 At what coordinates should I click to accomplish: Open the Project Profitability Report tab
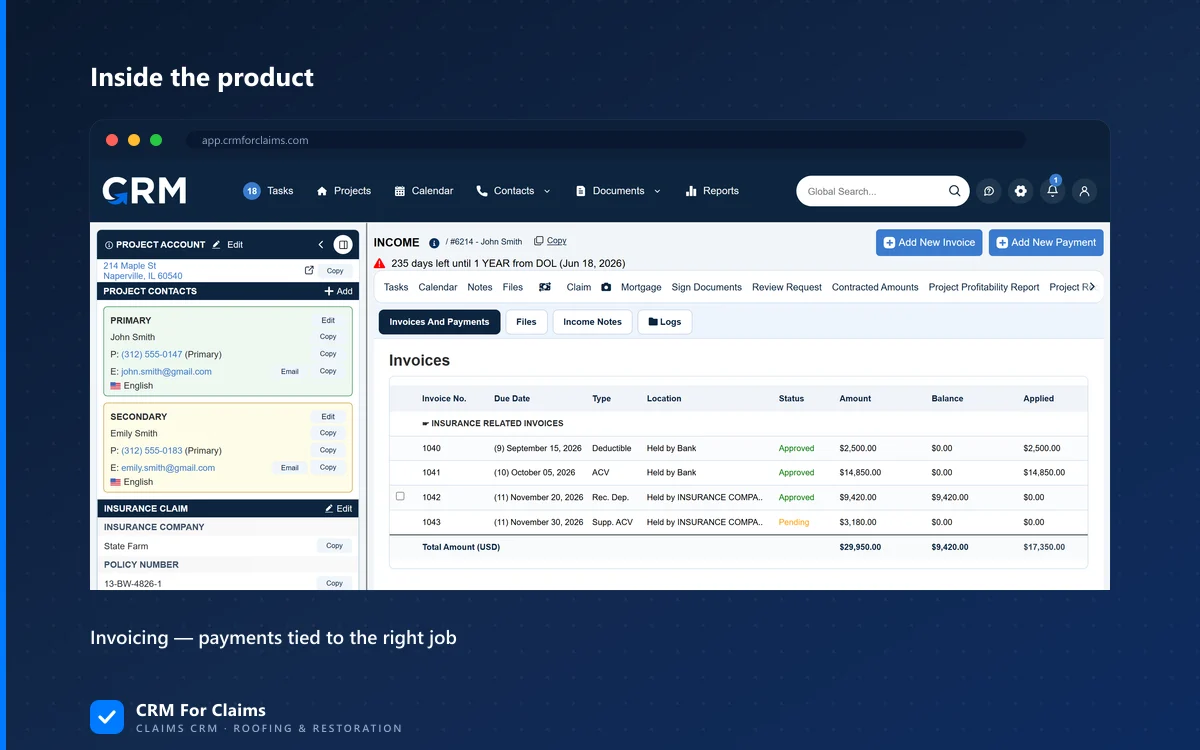pyautogui.click(x=984, y=287)
